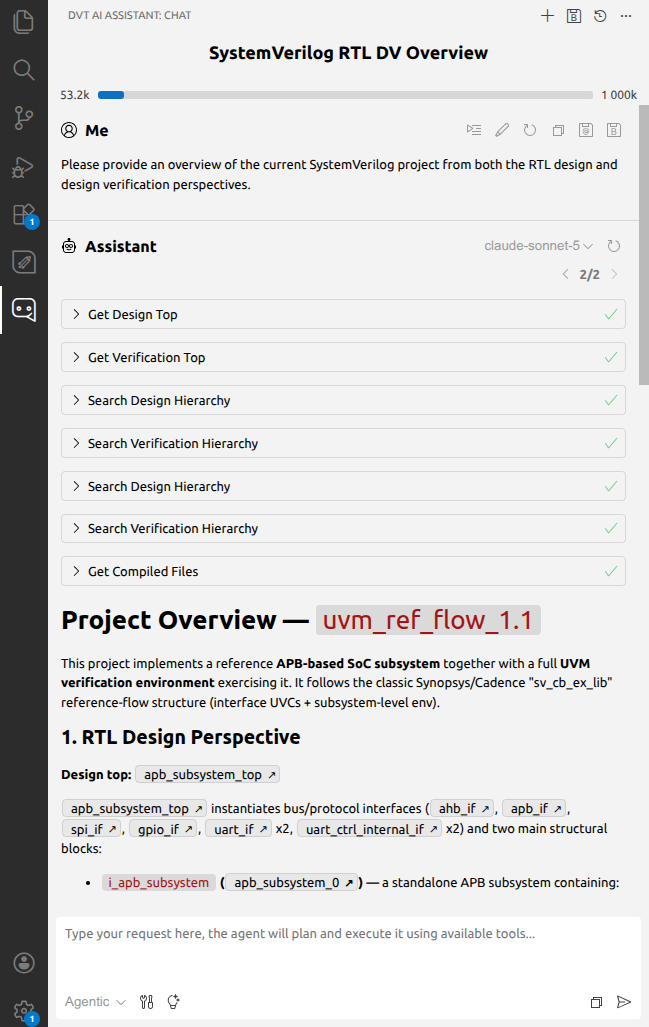Start a new chat with plus icon
This screenshot has width=649, height=1027.
coord(547,16)
